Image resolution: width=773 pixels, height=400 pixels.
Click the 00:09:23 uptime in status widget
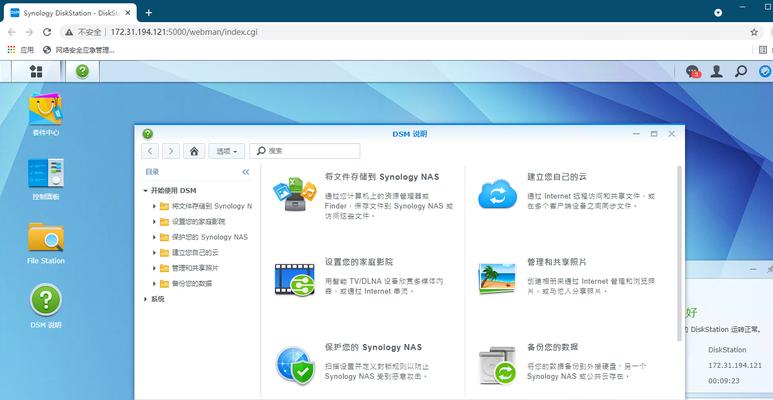click(x=723, y=381)
